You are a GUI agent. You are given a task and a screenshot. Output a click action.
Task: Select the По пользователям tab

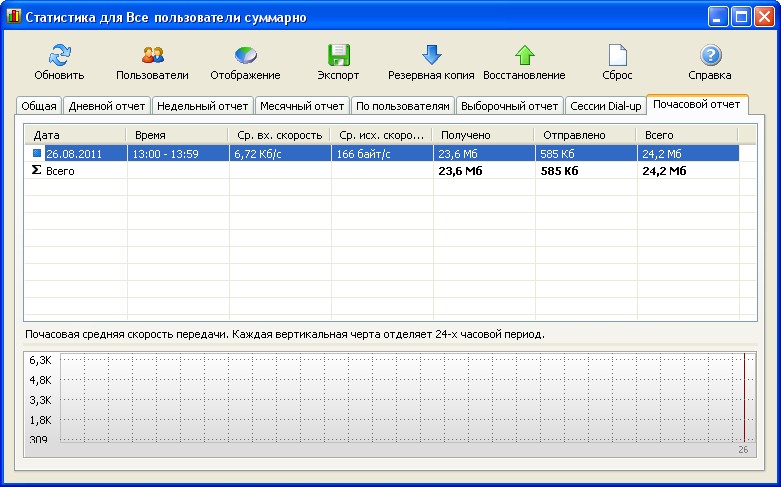click(402, 106)
